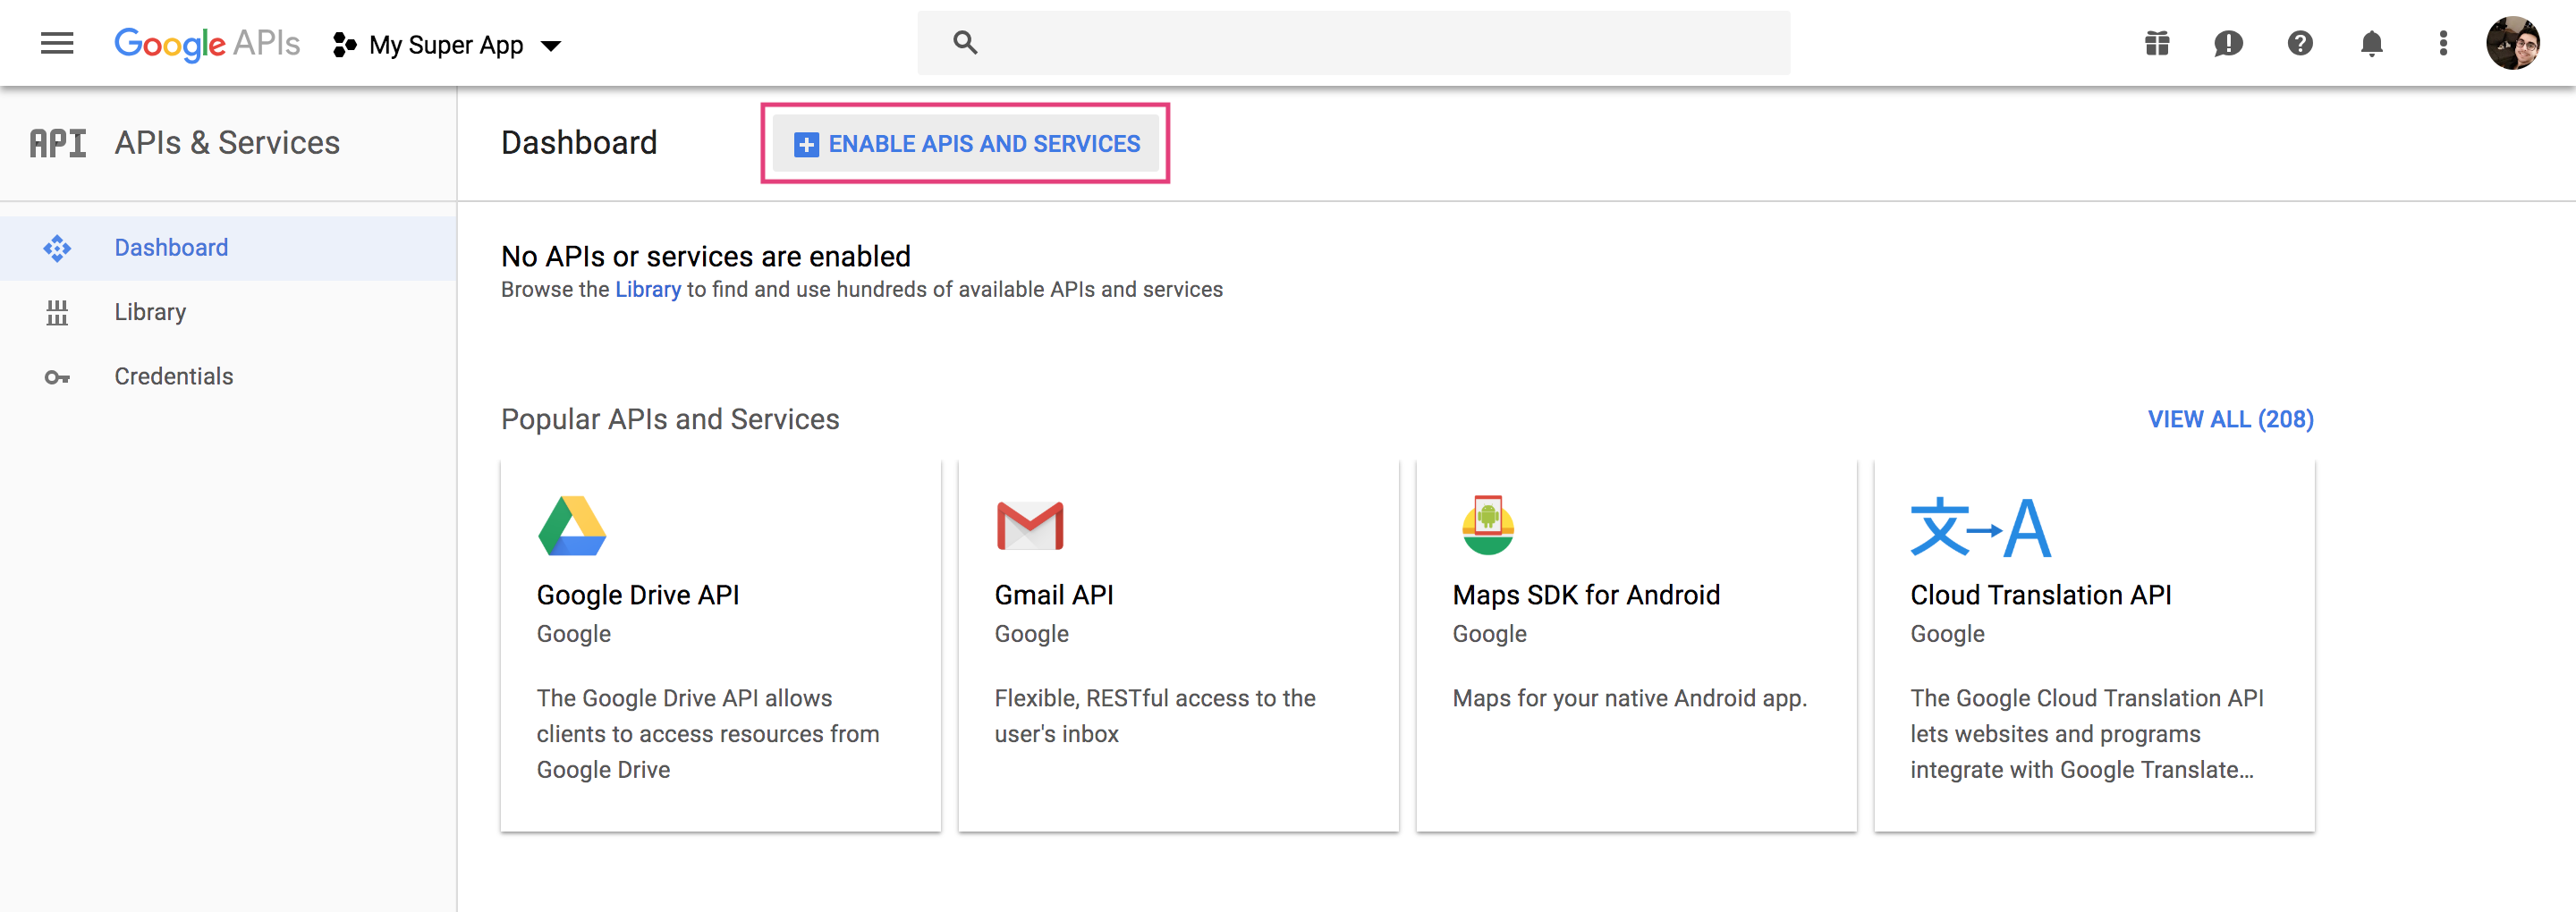Click the Maps SDK Android icon
The width and height of the screenshot is (2576, 912).
click(1488, 525)
